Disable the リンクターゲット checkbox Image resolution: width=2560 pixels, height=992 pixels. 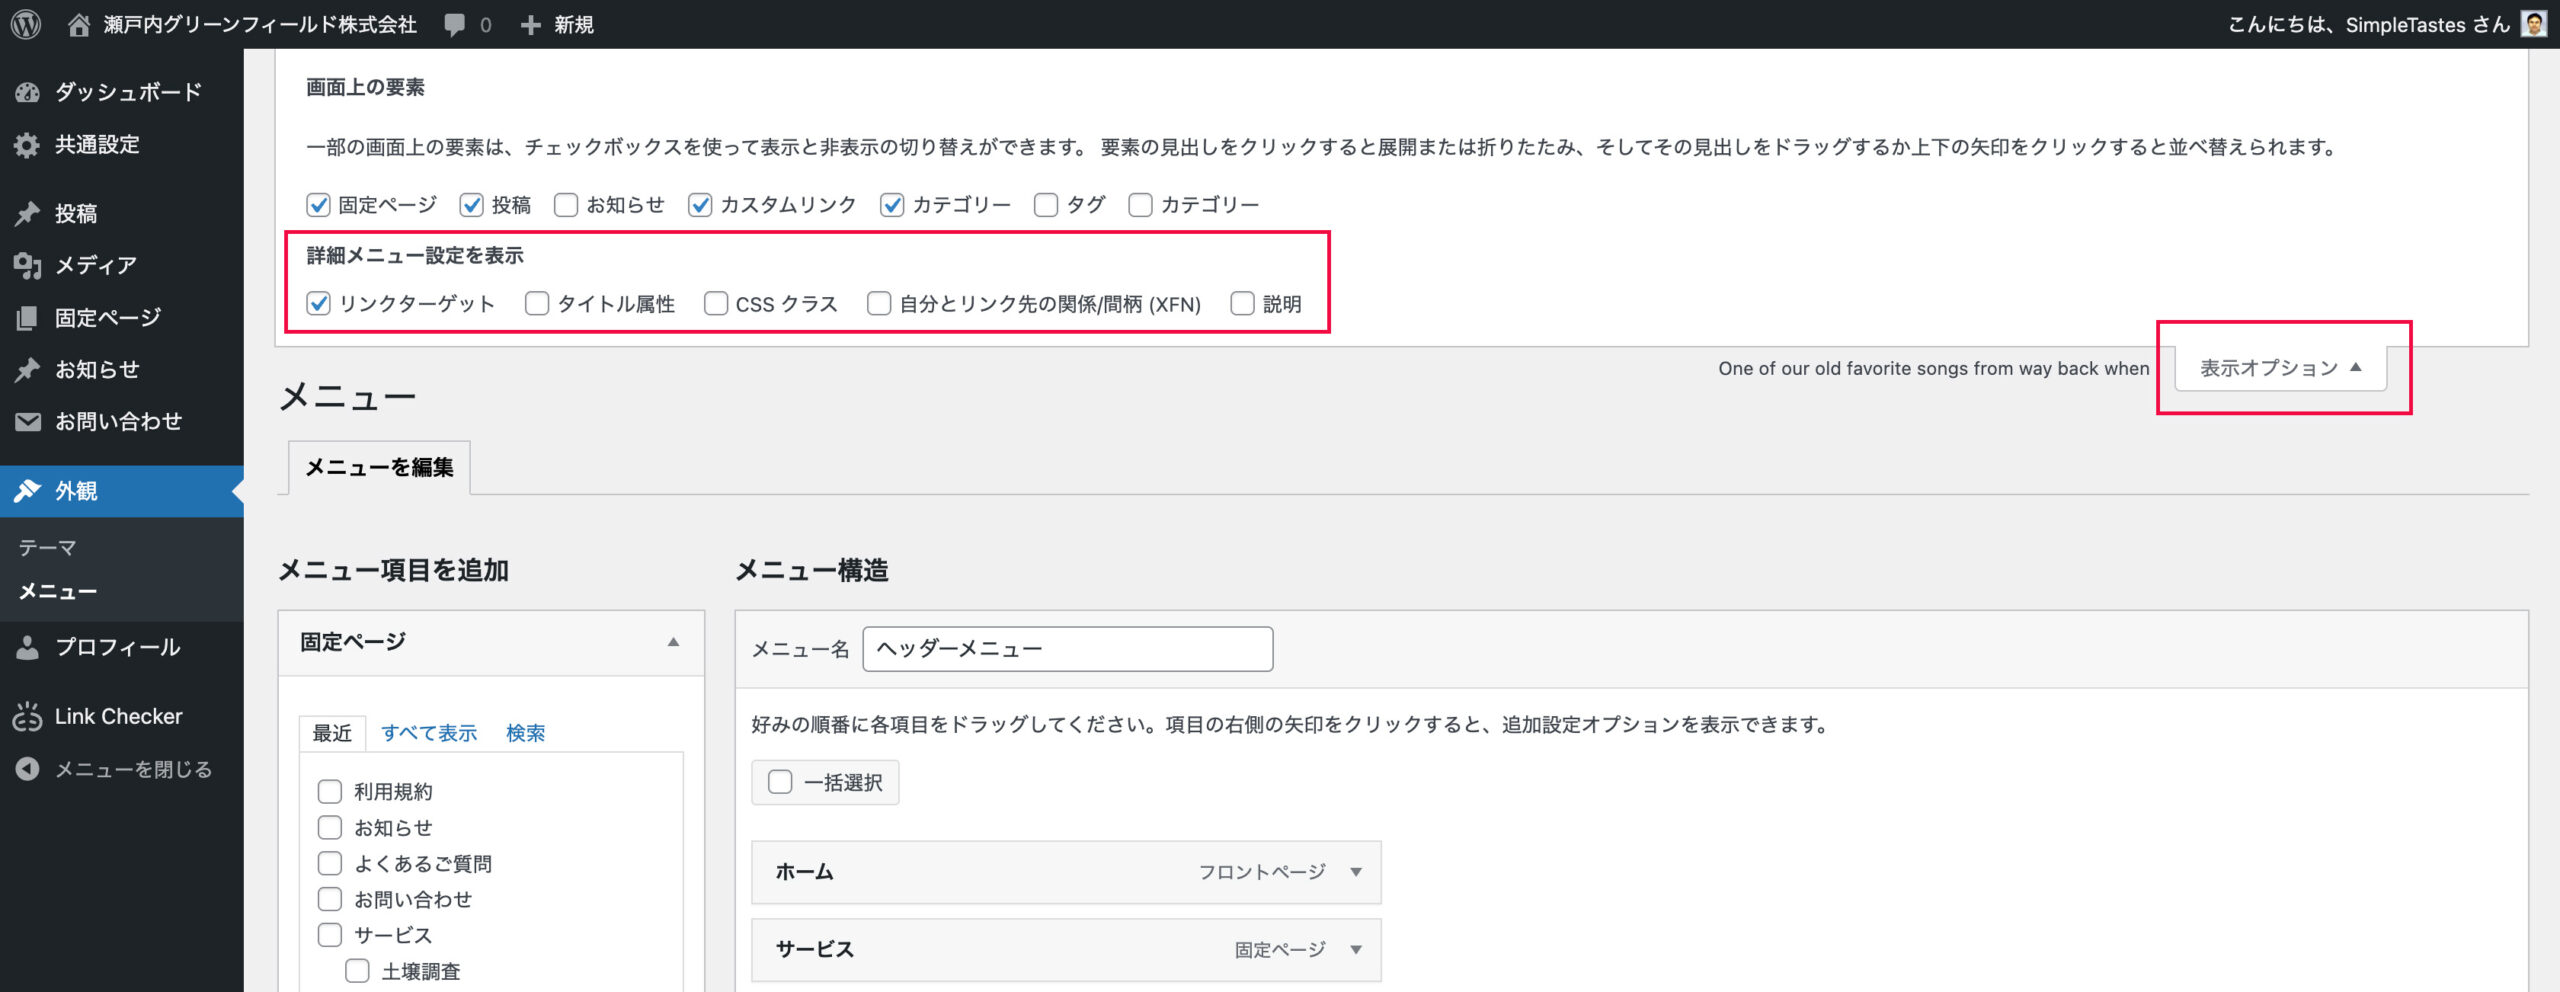point(317,303)
